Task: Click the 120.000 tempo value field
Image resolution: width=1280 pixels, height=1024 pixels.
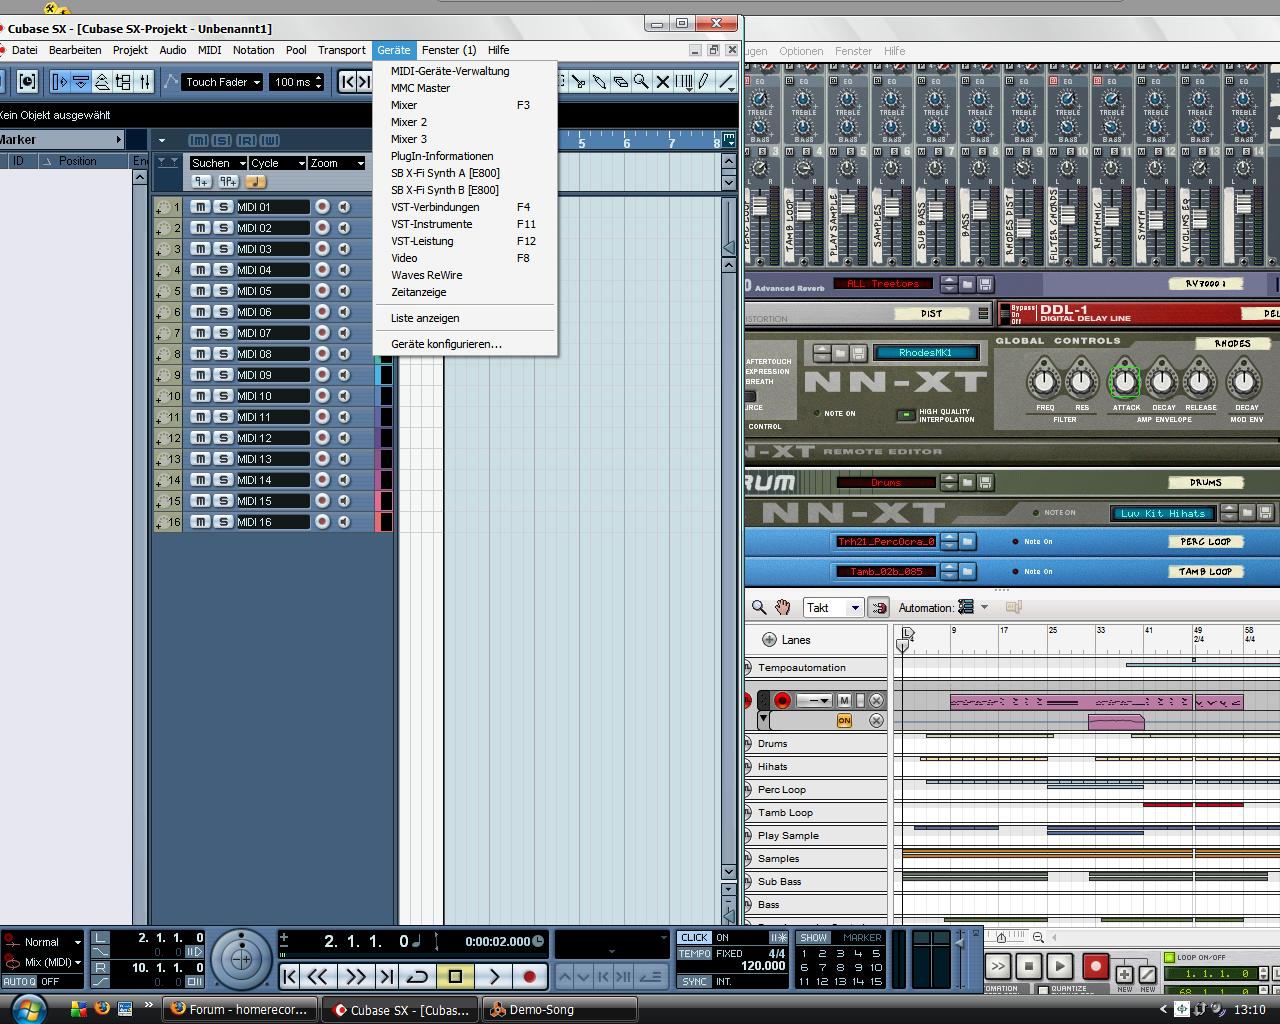Action: pos(763,967)
